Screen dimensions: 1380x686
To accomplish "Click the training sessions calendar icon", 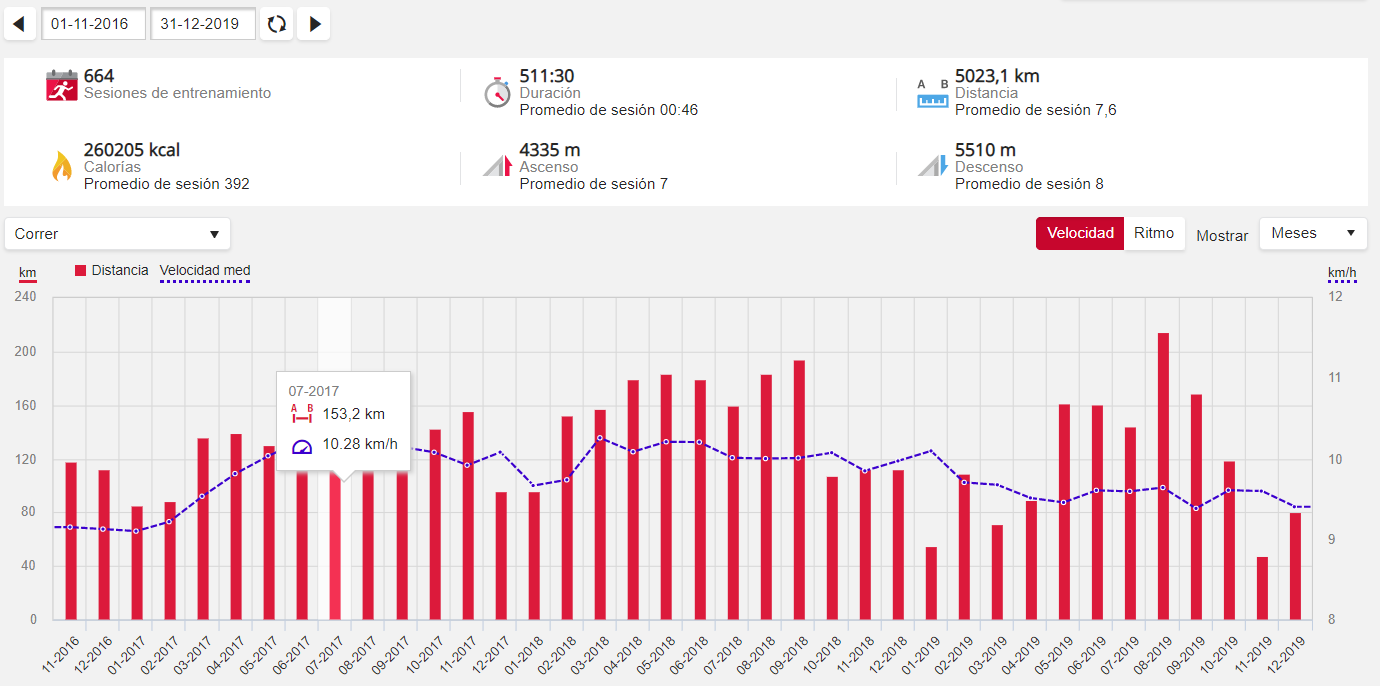I will click(62, 86).
